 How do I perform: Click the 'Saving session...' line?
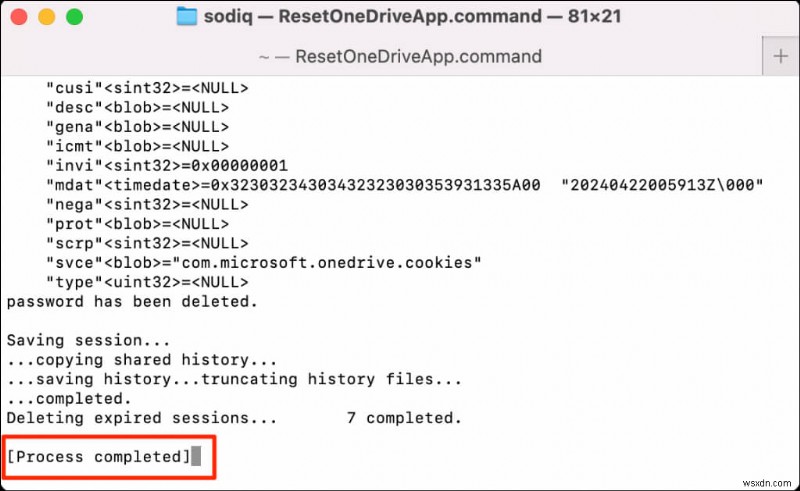[x=88, y=340]
